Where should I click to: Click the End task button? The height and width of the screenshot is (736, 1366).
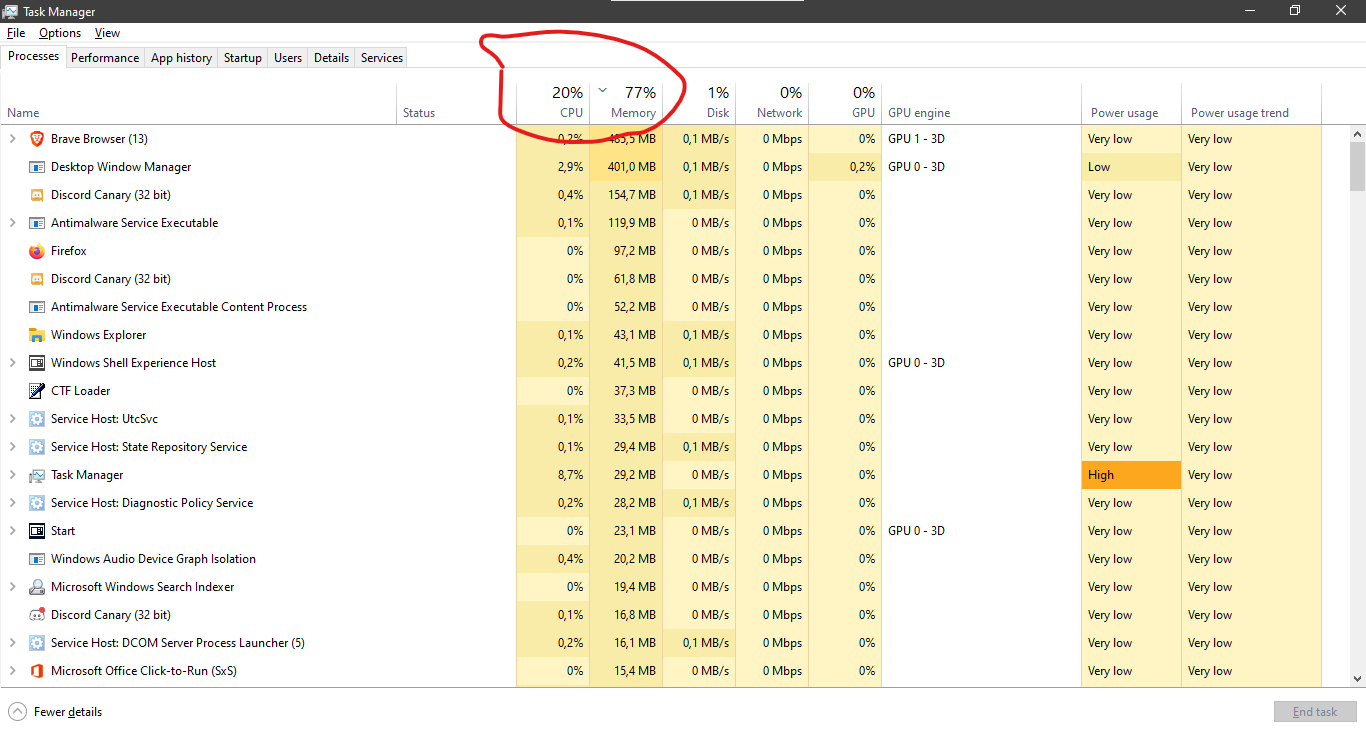coord(1315,712)
